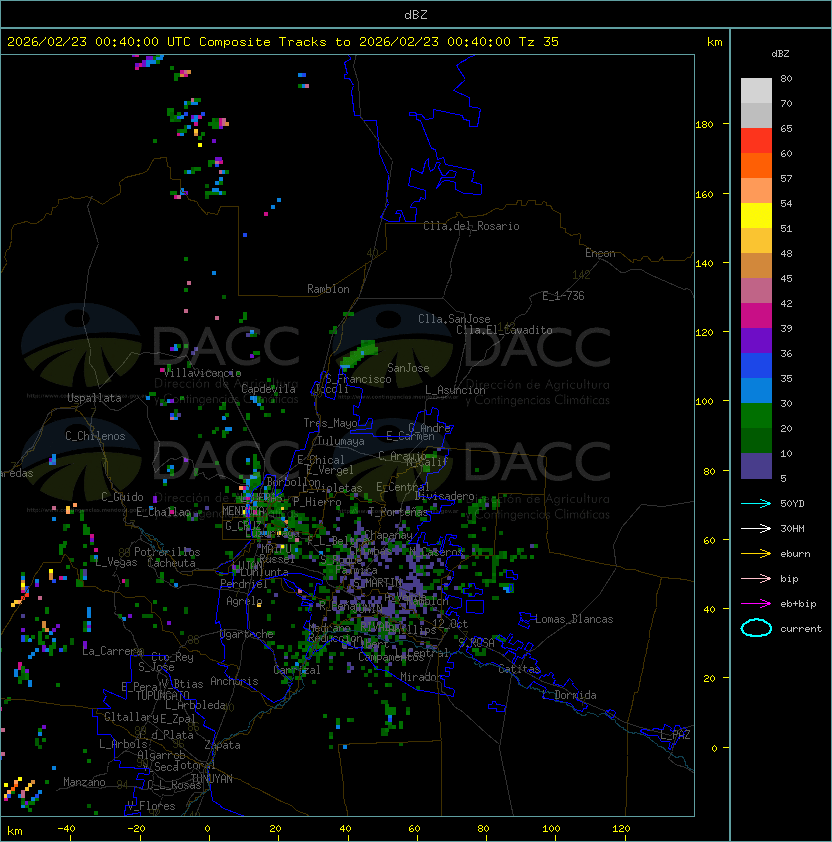Image resolution: width=832 pixels, height=842 pixels.
Task: Click the E_1-736 map label
Action: click(563, 296)
